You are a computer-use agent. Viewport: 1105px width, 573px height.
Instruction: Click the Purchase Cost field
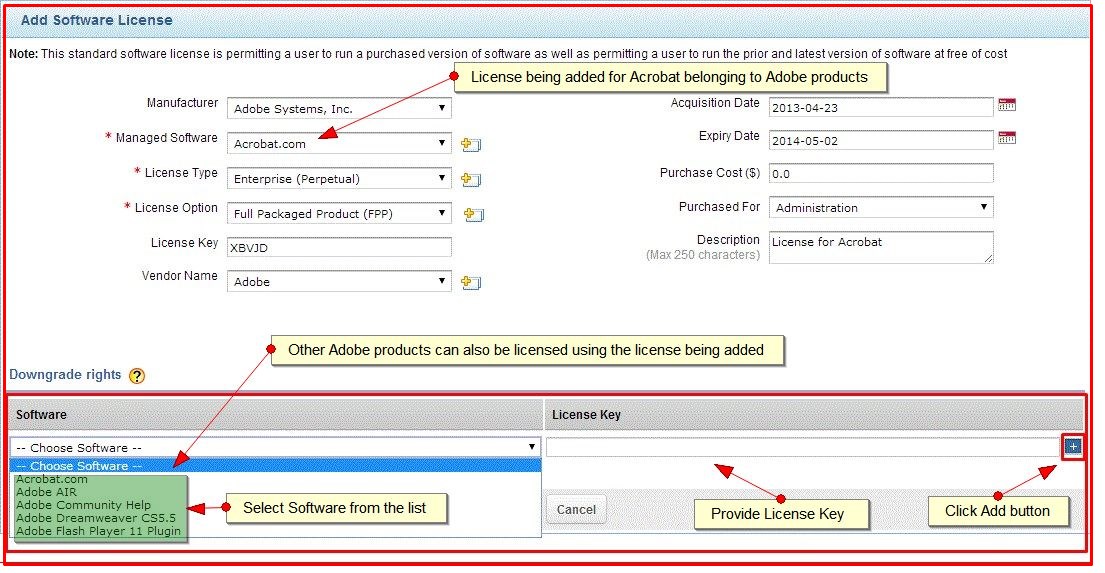(881, 173)
